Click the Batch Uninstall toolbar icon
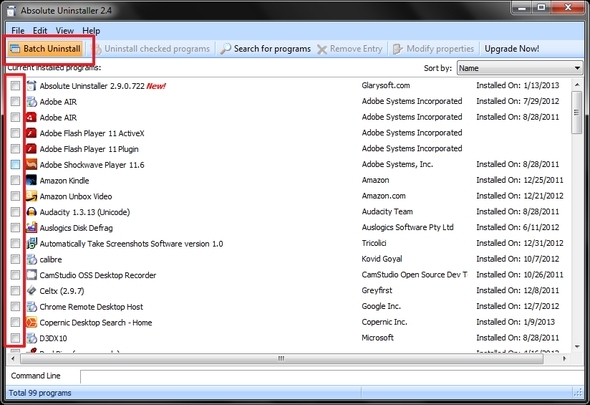The width and height of the screenshot is (590, 405). [x=15, y=49]
